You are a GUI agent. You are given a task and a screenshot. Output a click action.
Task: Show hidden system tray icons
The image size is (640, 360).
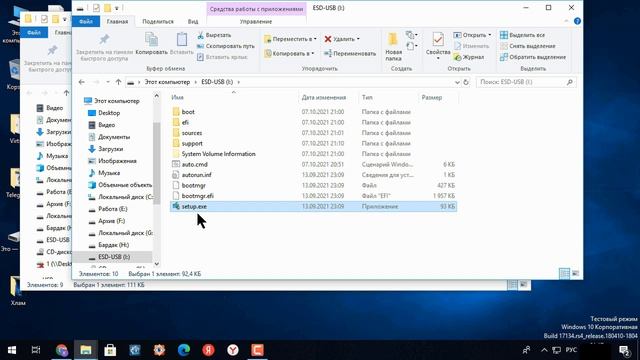tap(544, 350)
